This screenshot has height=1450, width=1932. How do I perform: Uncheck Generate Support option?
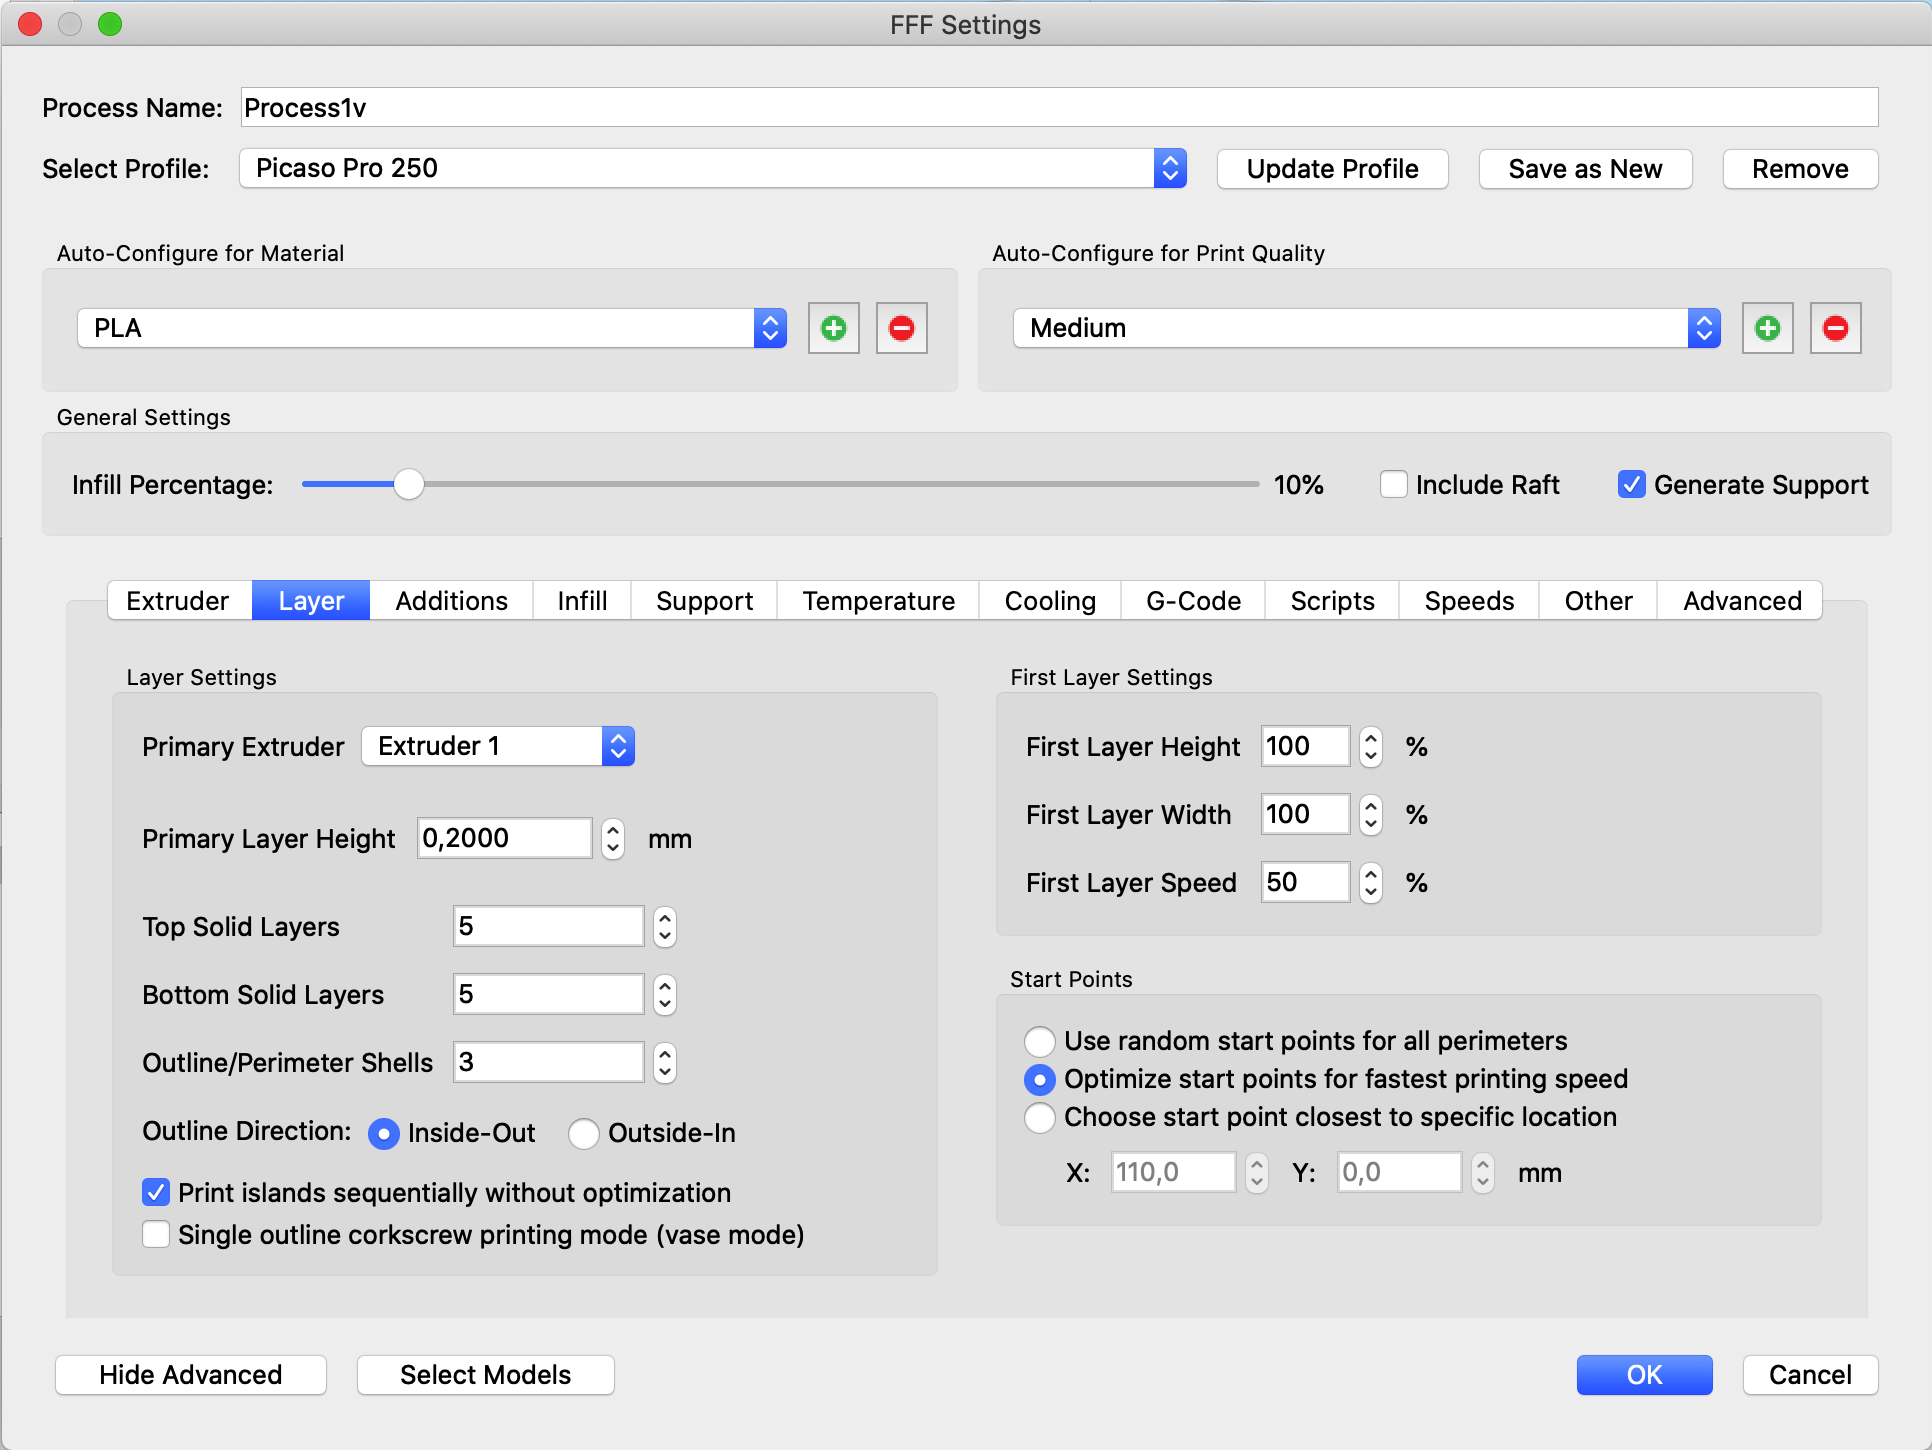pyautogui.click(x=1631, y=484)
